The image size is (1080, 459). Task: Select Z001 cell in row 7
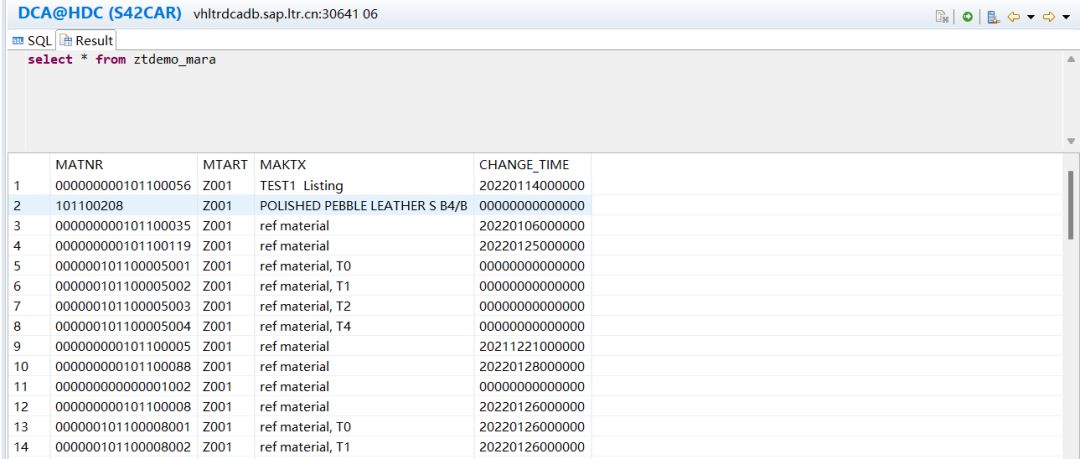[226, 306]
